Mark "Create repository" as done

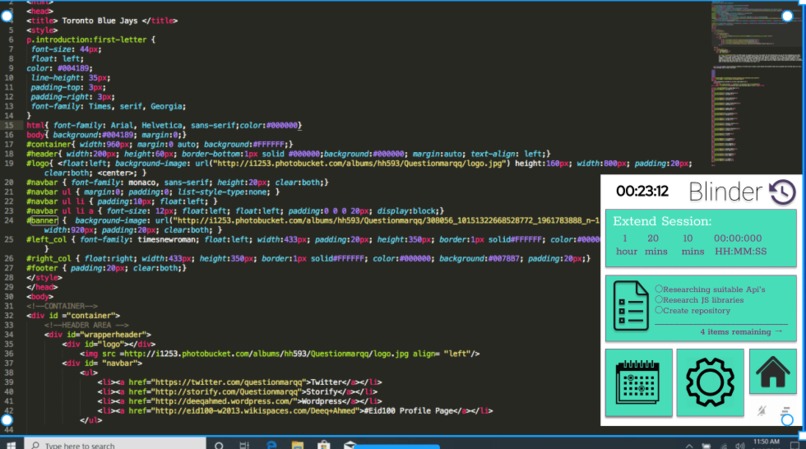point(658,310)
